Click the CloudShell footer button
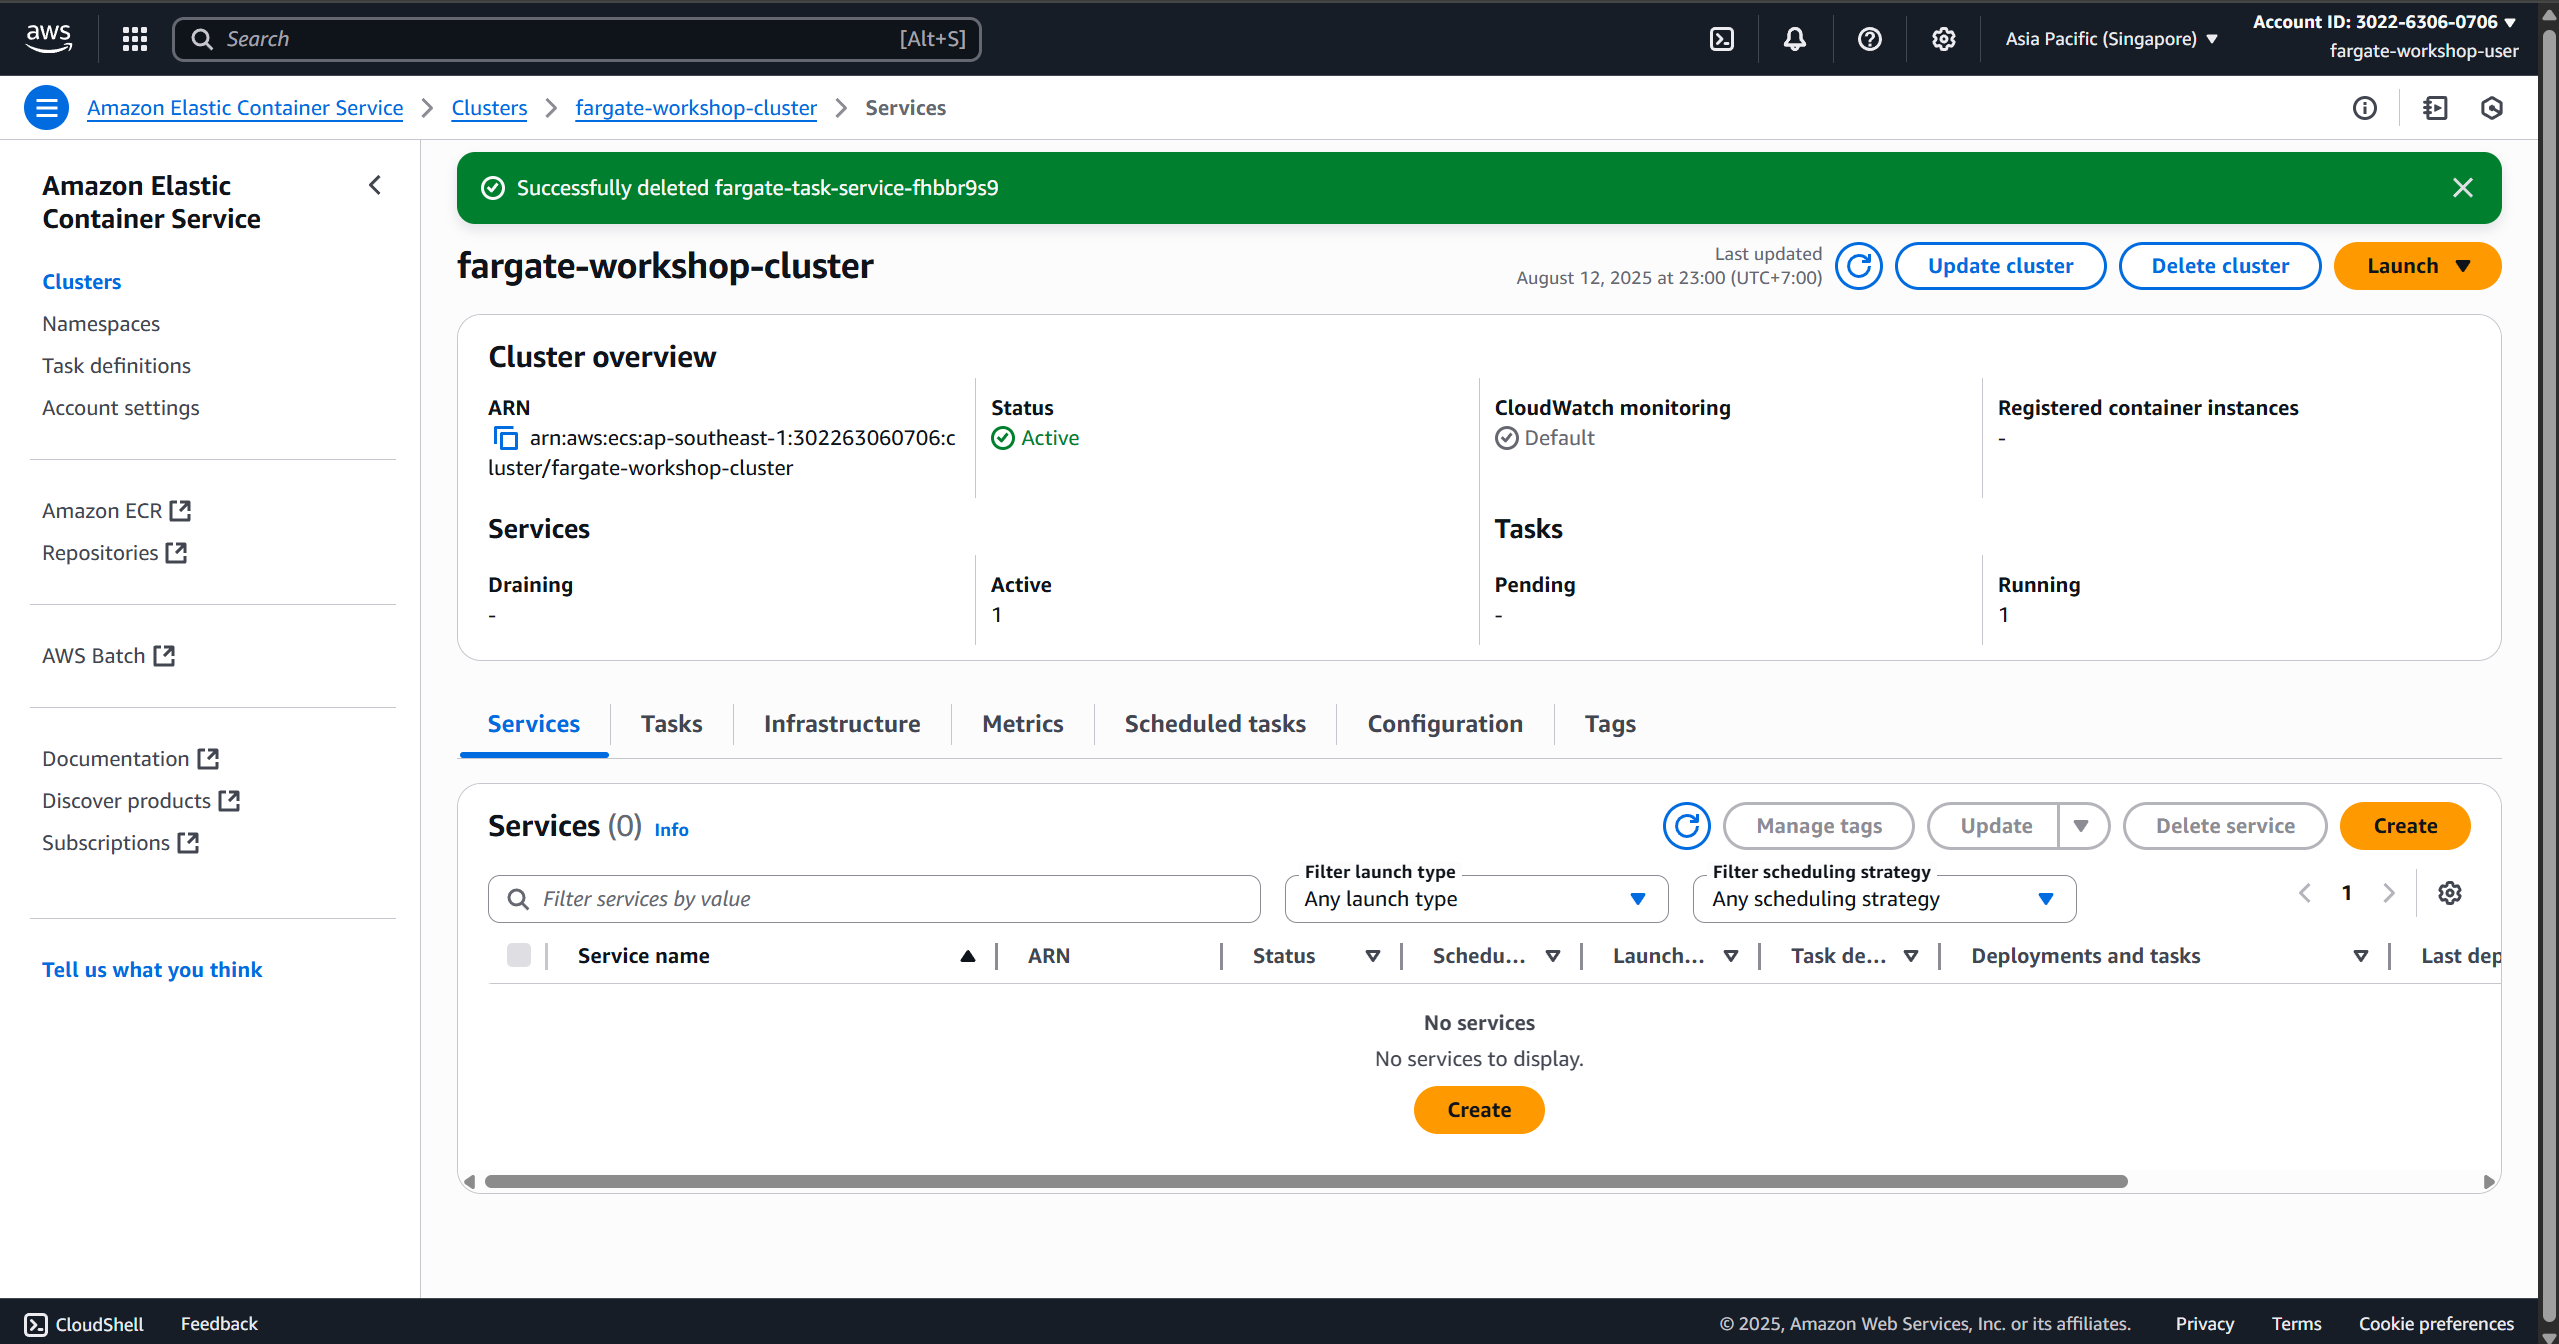The height and width of the screenshot is (1344, 2559). click(85, 1324)
